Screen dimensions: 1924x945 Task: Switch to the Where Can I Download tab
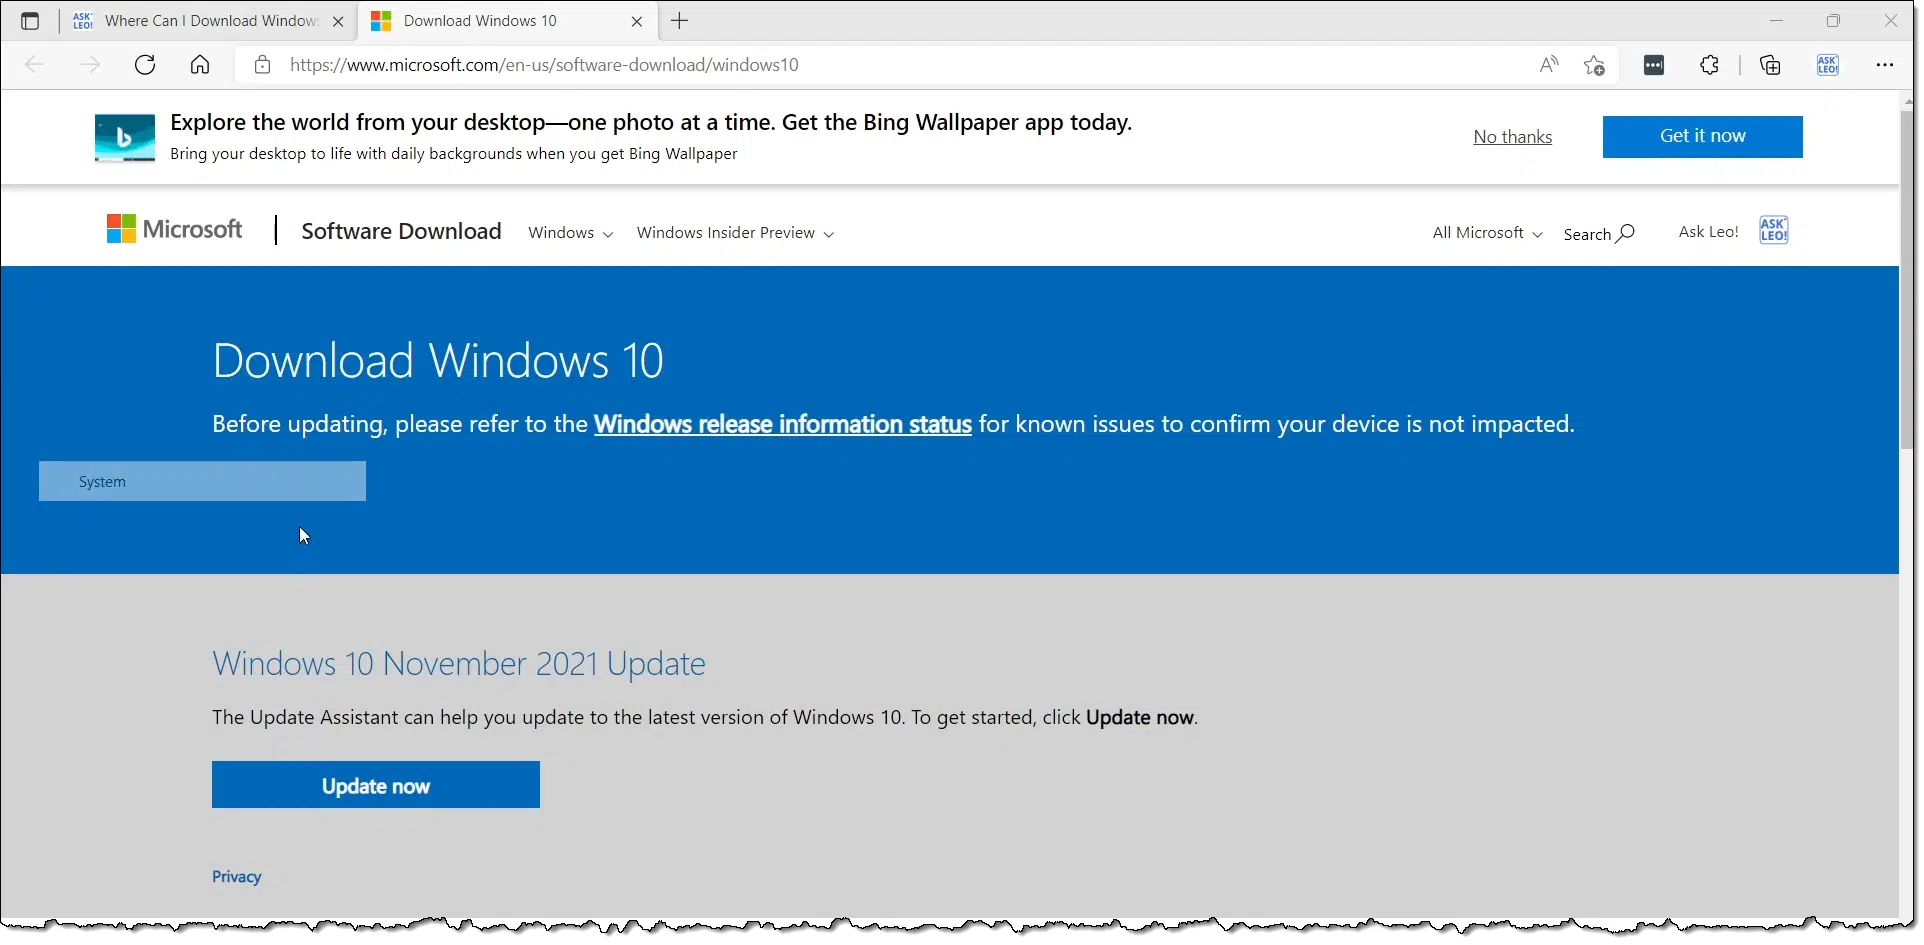tap(210, 21)
